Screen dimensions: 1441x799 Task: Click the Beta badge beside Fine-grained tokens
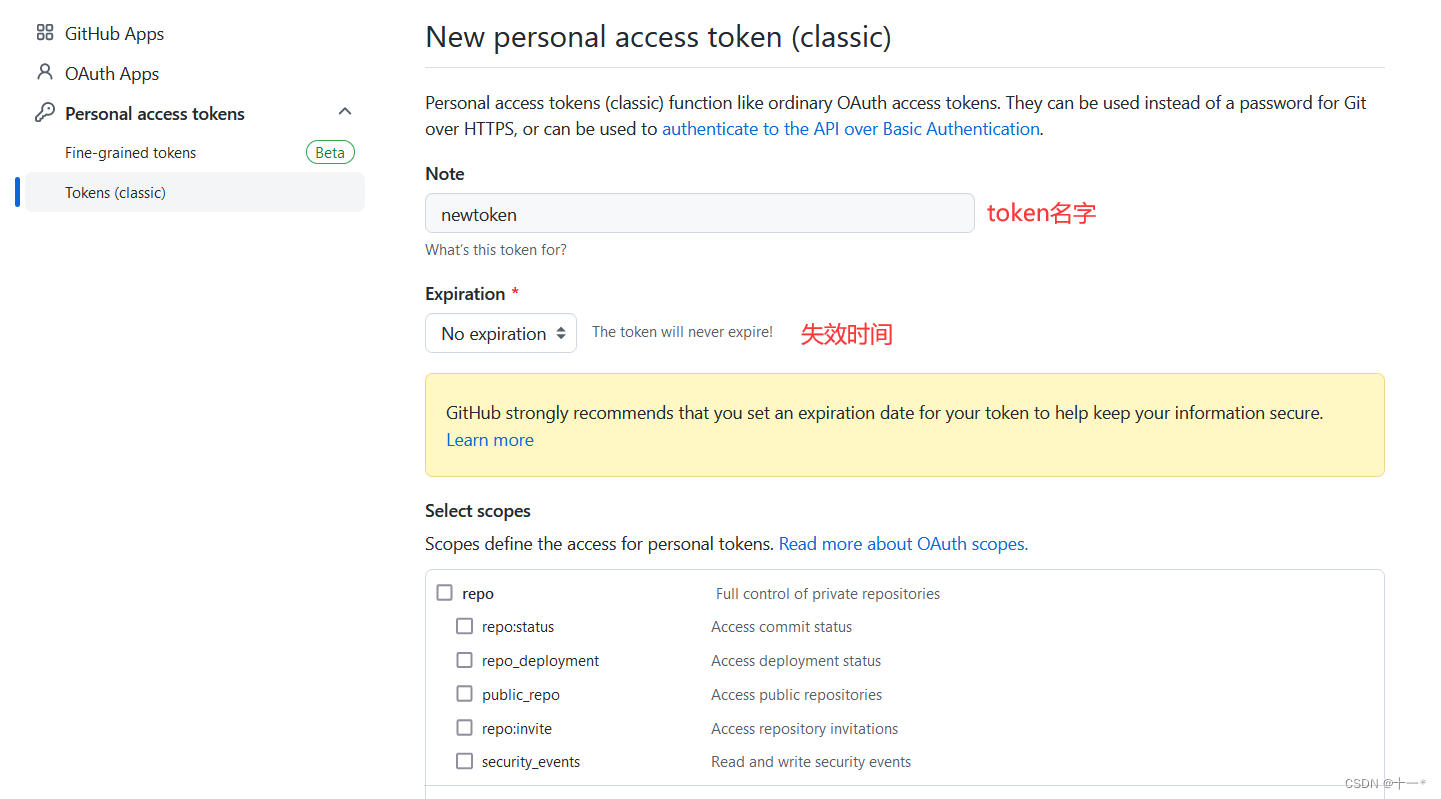click(x=330, y=153)
